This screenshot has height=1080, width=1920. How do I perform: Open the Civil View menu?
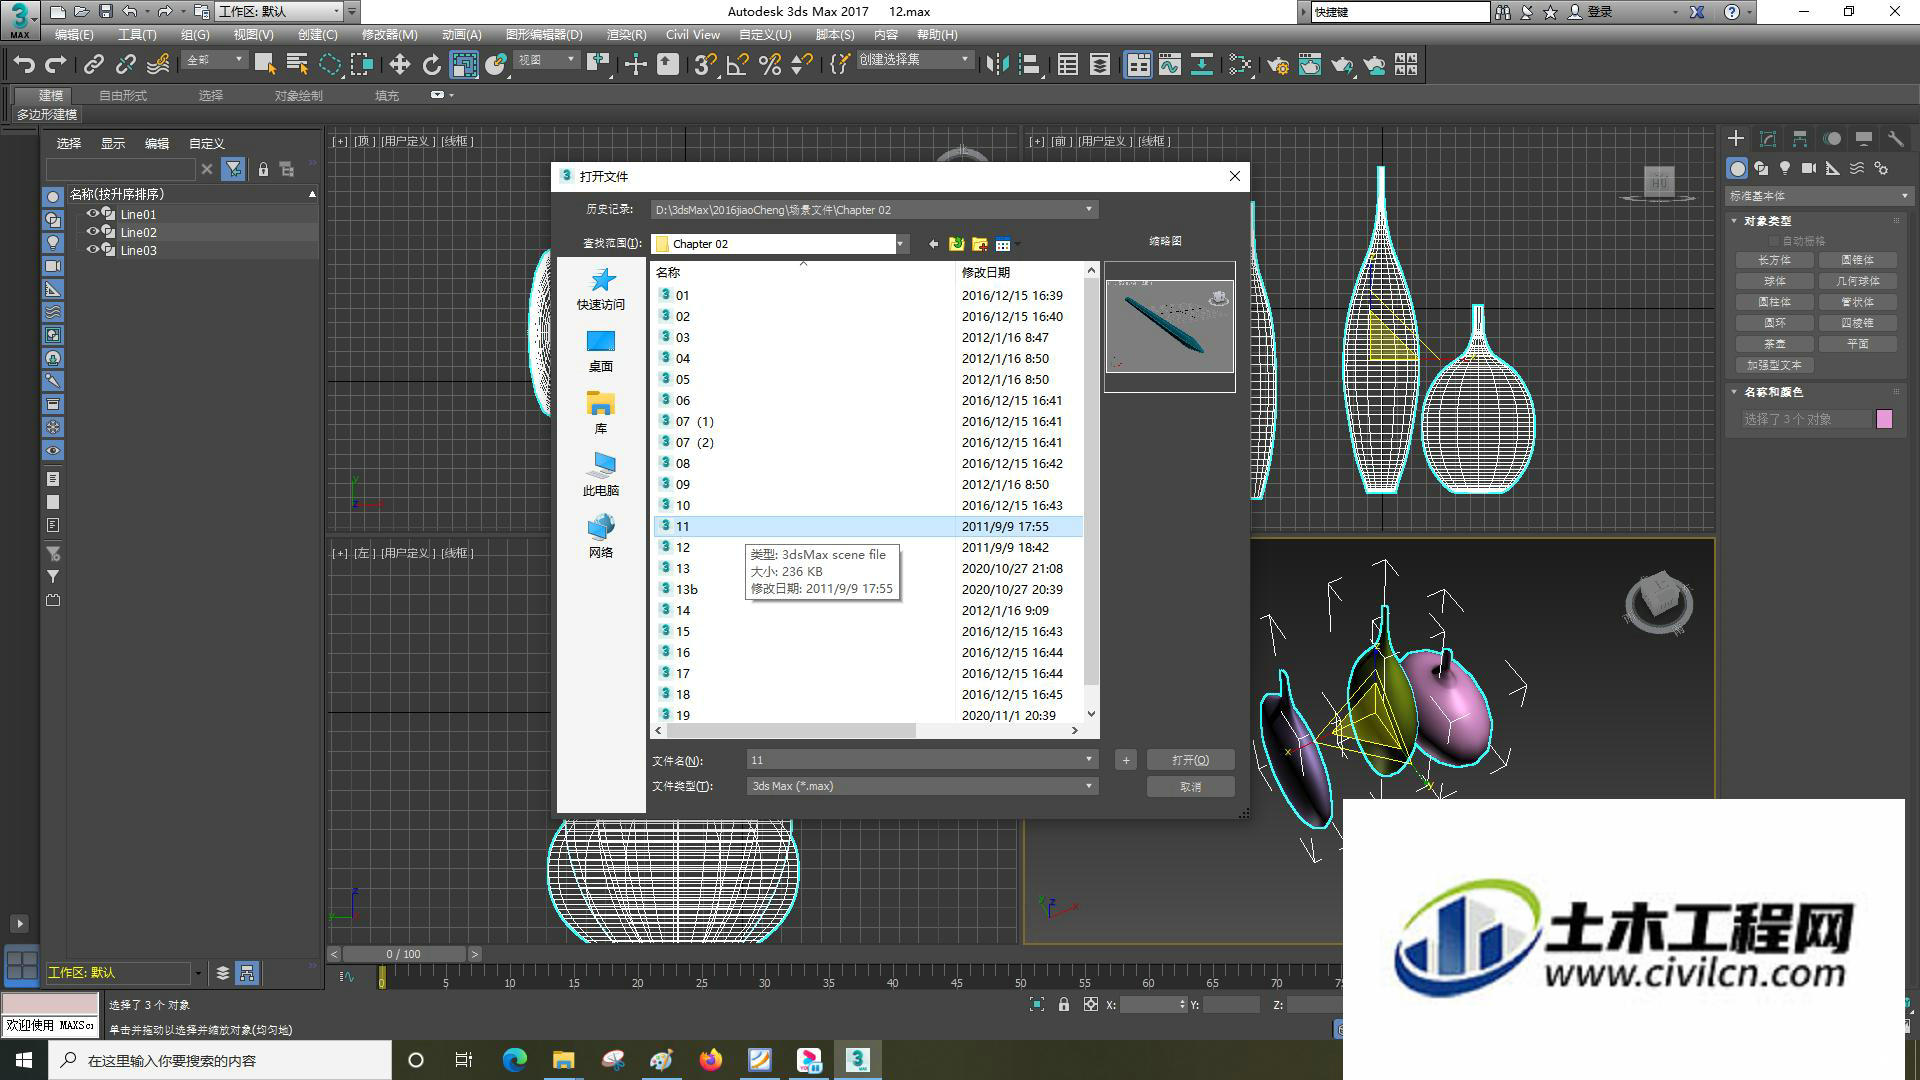[693, 35]
